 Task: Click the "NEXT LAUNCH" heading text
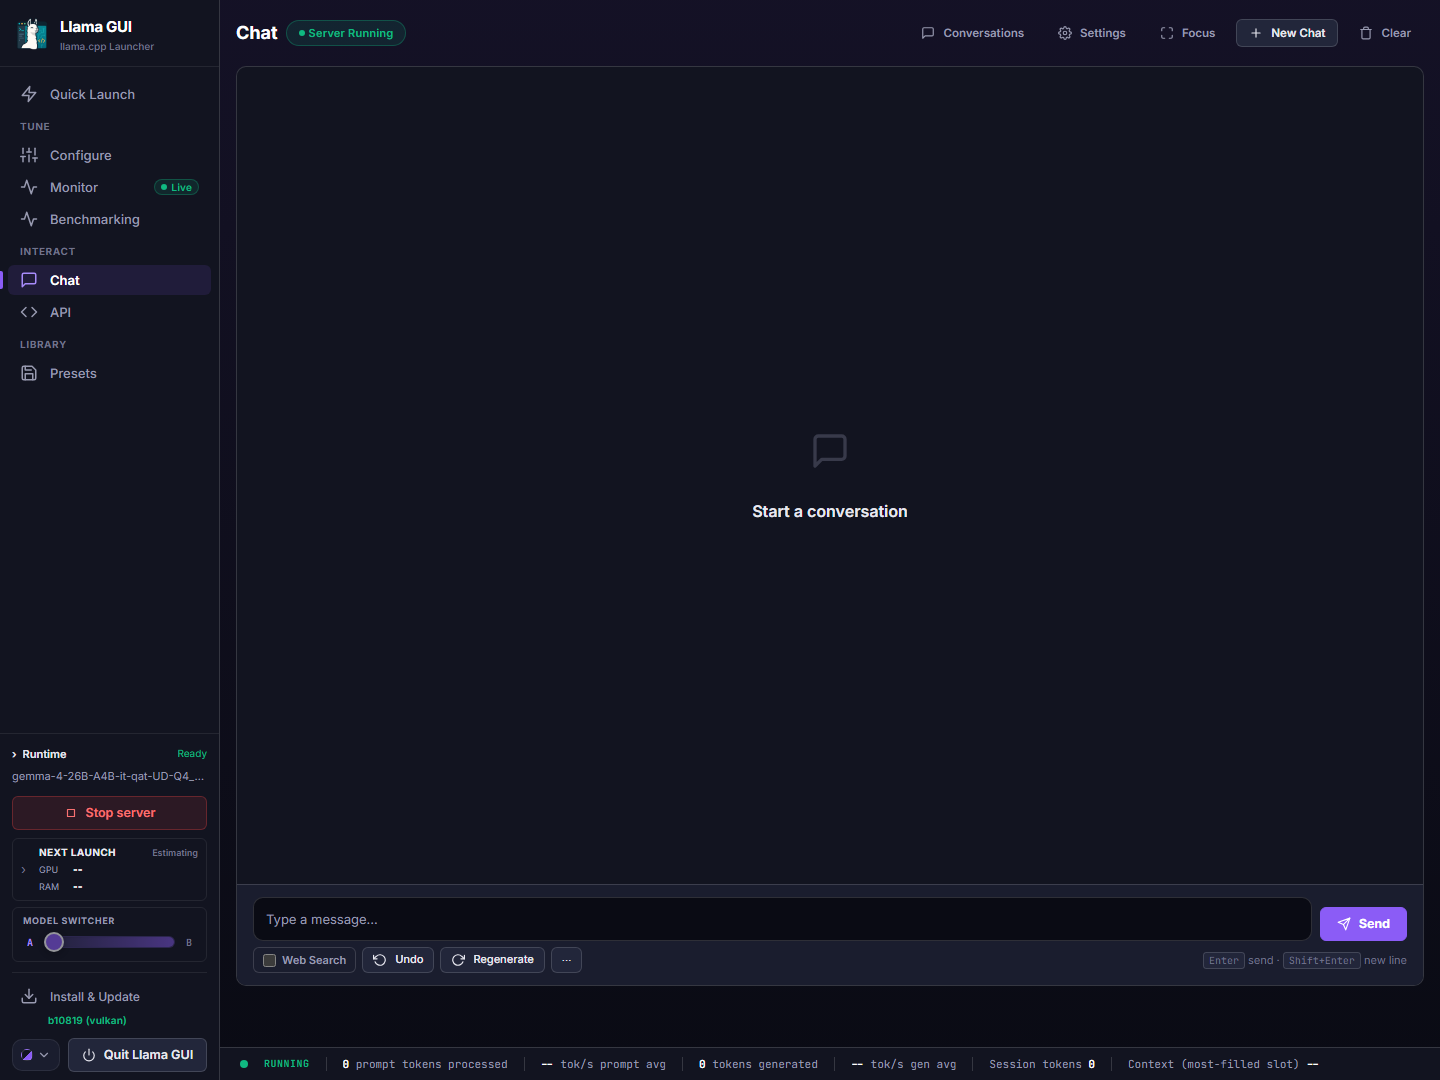click(77, 853)
